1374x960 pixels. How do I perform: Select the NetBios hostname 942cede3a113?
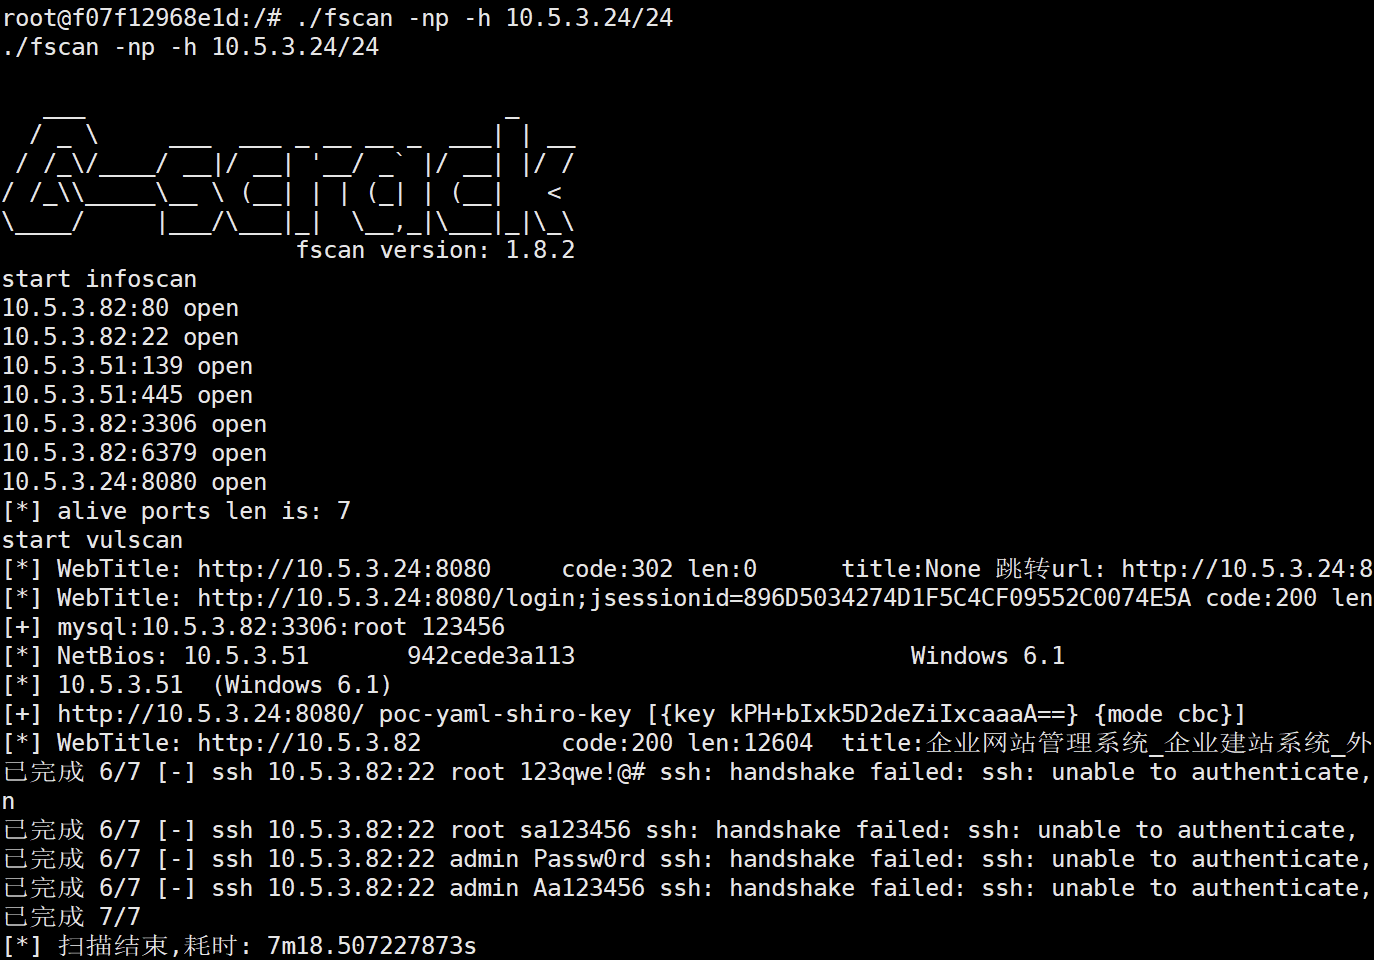pyautogui.click(x=491, y=656)
